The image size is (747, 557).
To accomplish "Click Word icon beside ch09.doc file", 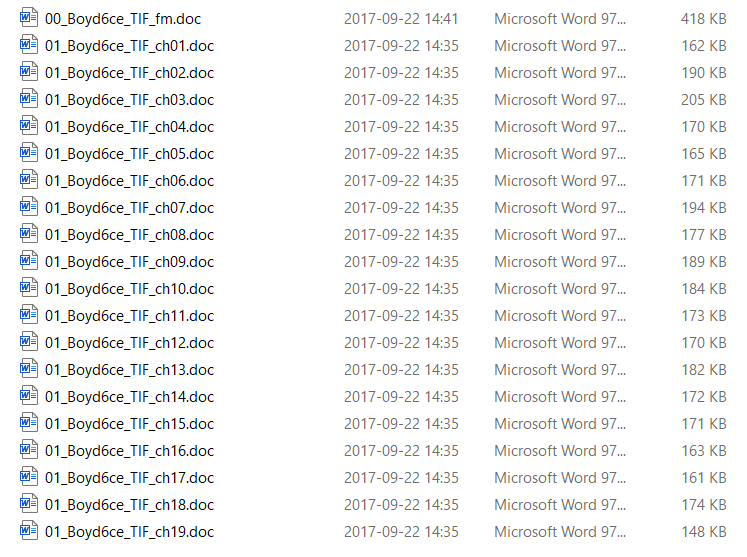I will pyautogui.click(x=29, y=261).
